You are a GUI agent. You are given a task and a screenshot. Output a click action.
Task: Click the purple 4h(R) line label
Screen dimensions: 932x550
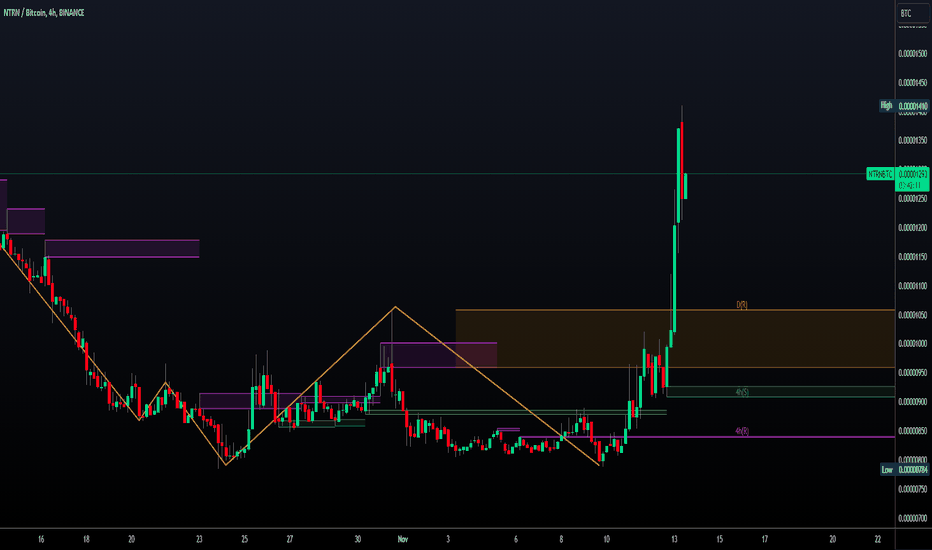[742, 431]
